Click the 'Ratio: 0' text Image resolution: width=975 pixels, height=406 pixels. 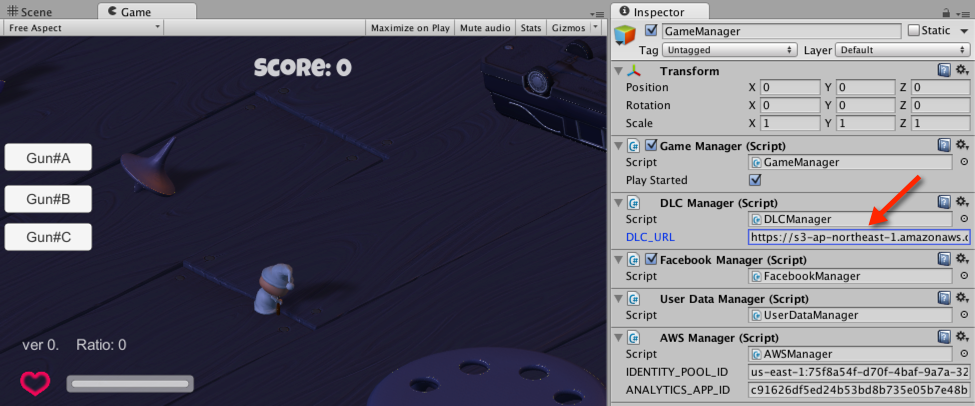101,344
